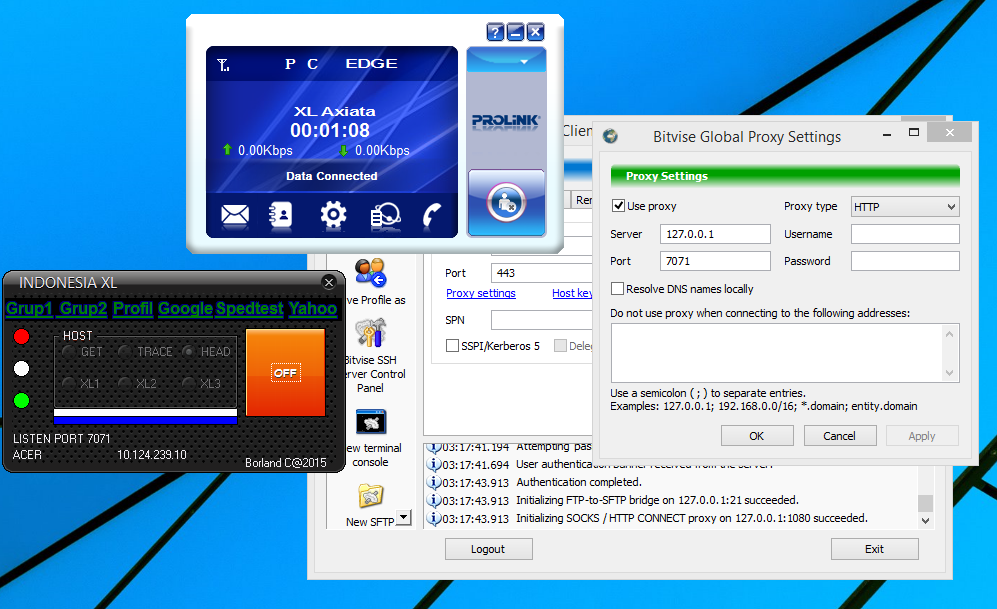Image resolution: width=997 pixels, height=609 pixels.
Task: Expand the sidebar dropdown arrow beside New SFTP
Action: (404, 517)
